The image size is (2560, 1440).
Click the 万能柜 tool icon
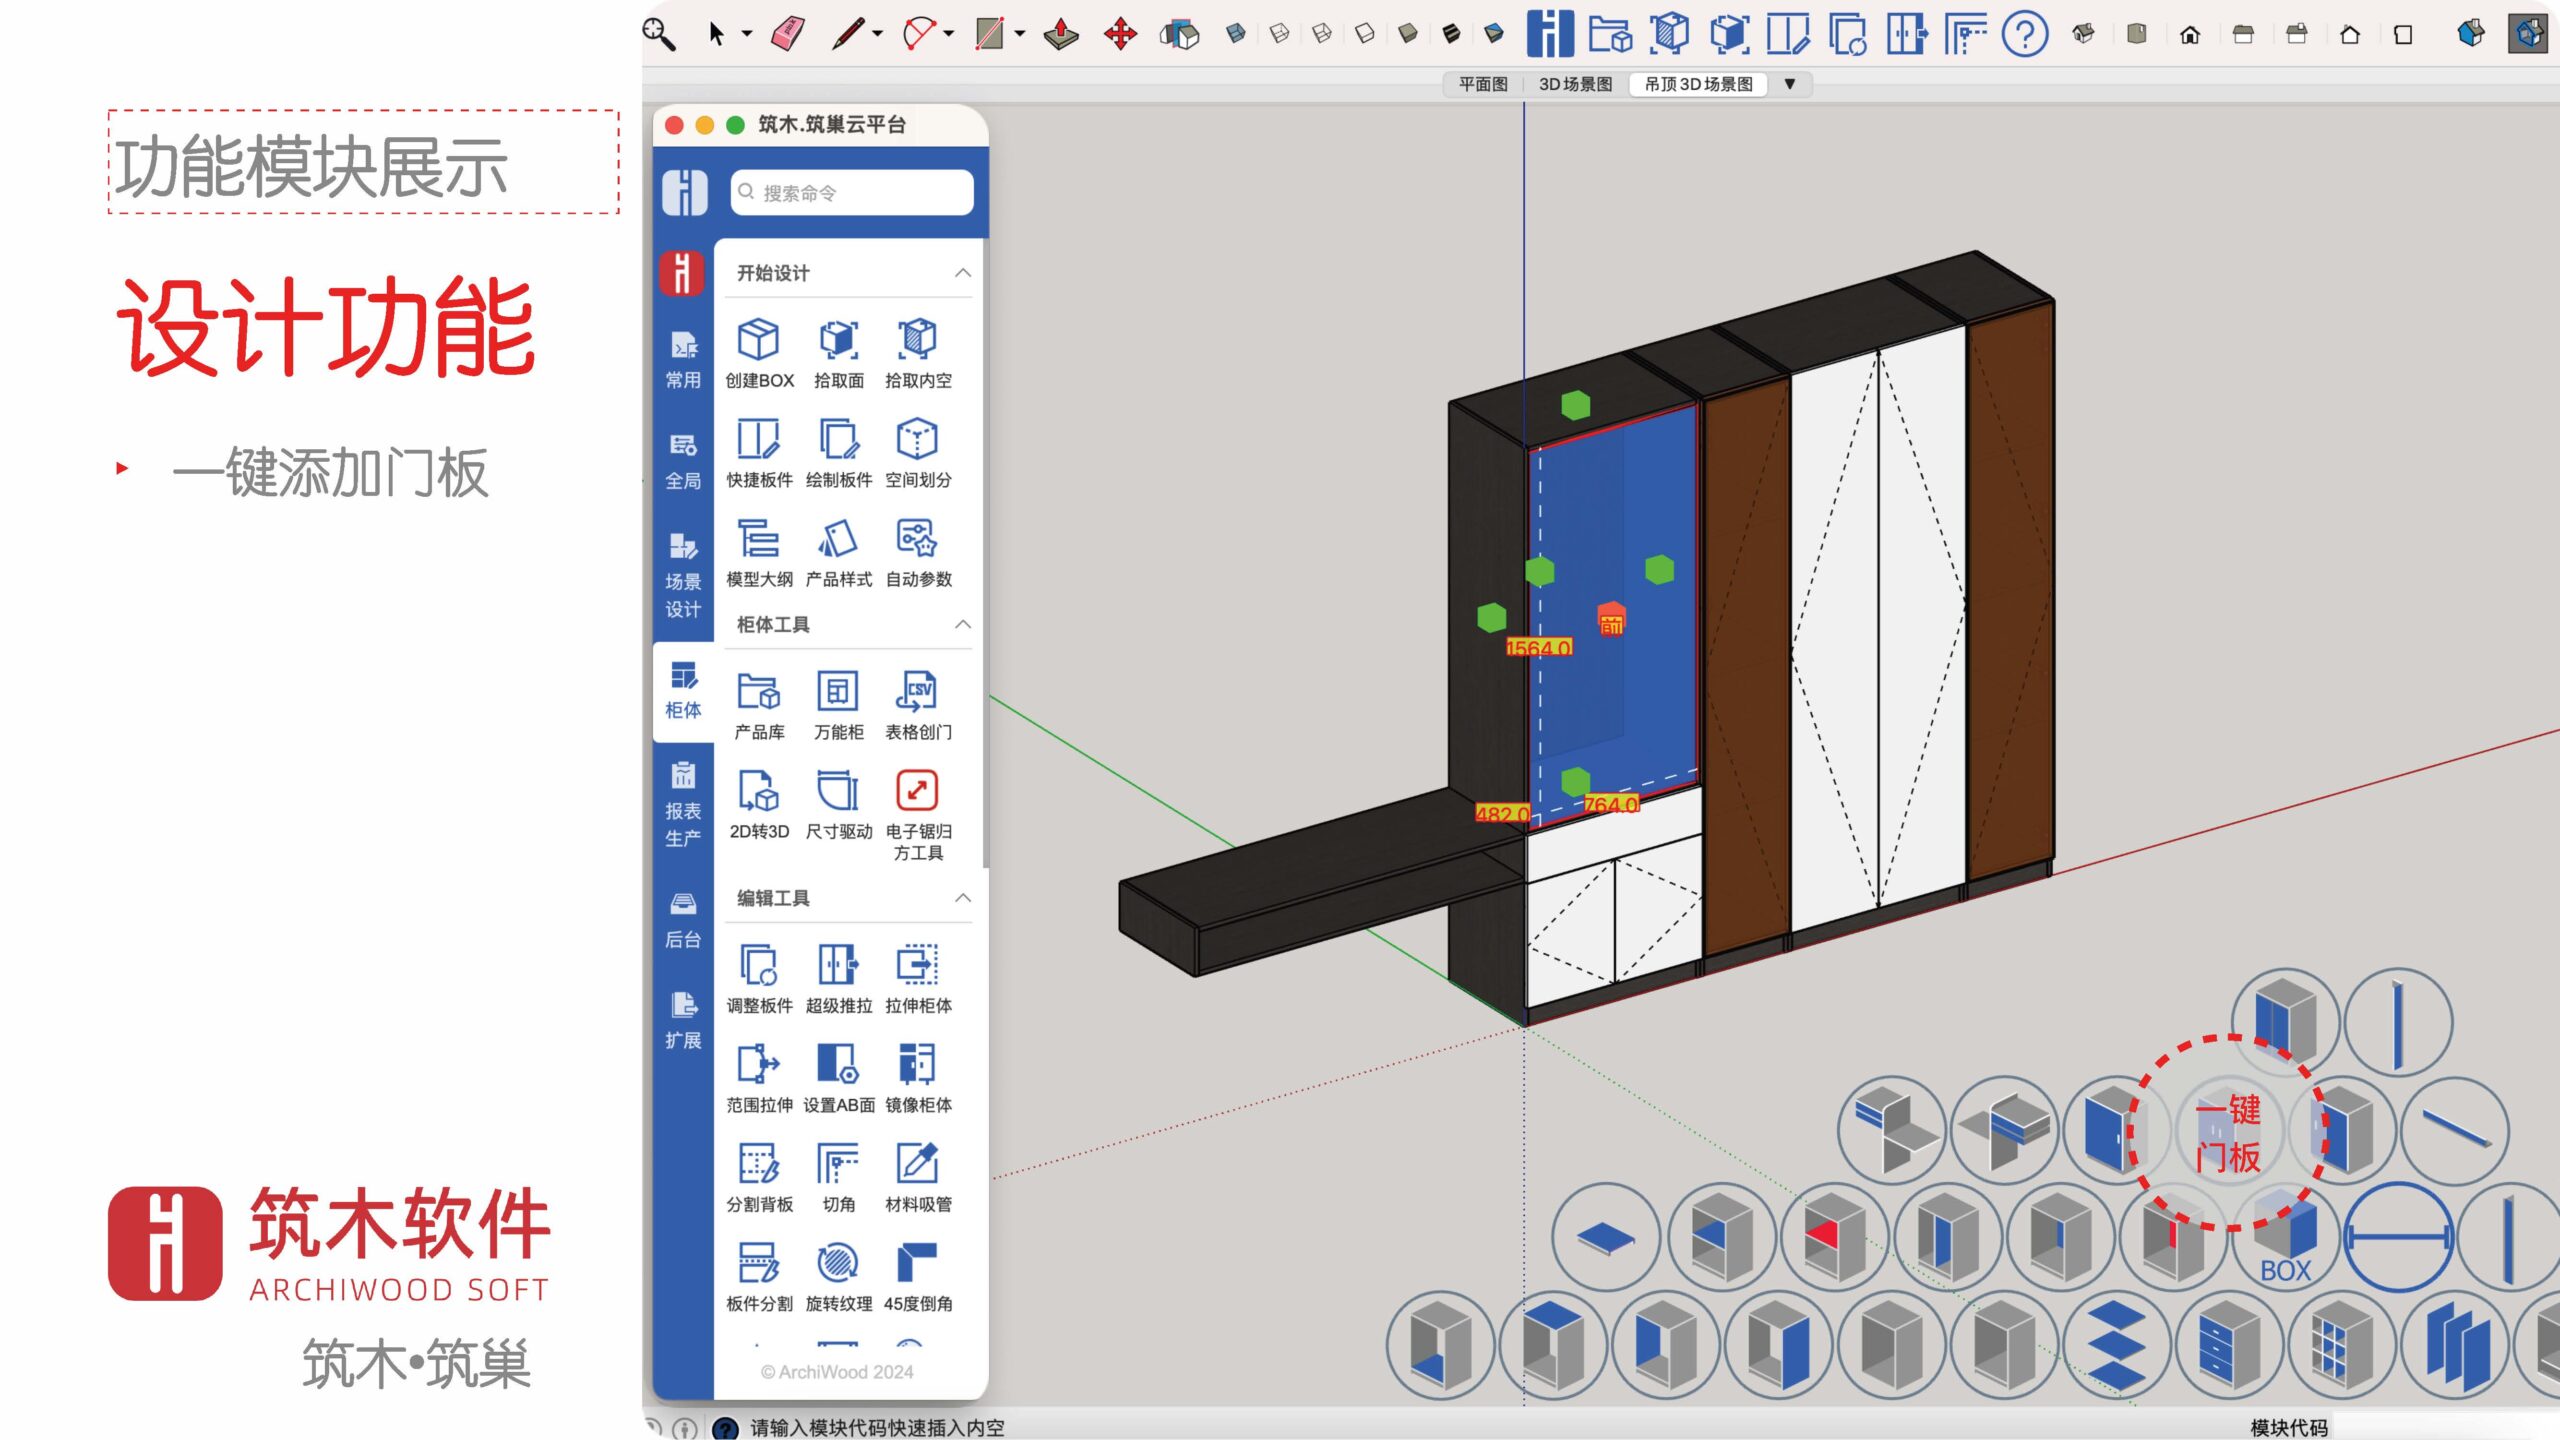838,692
